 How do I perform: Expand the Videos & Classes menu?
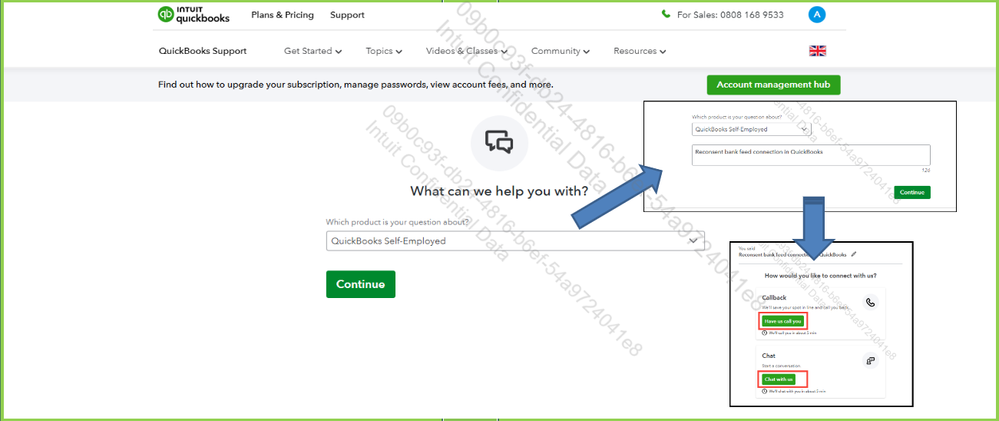pyautogui.click(x=467, y=51)
